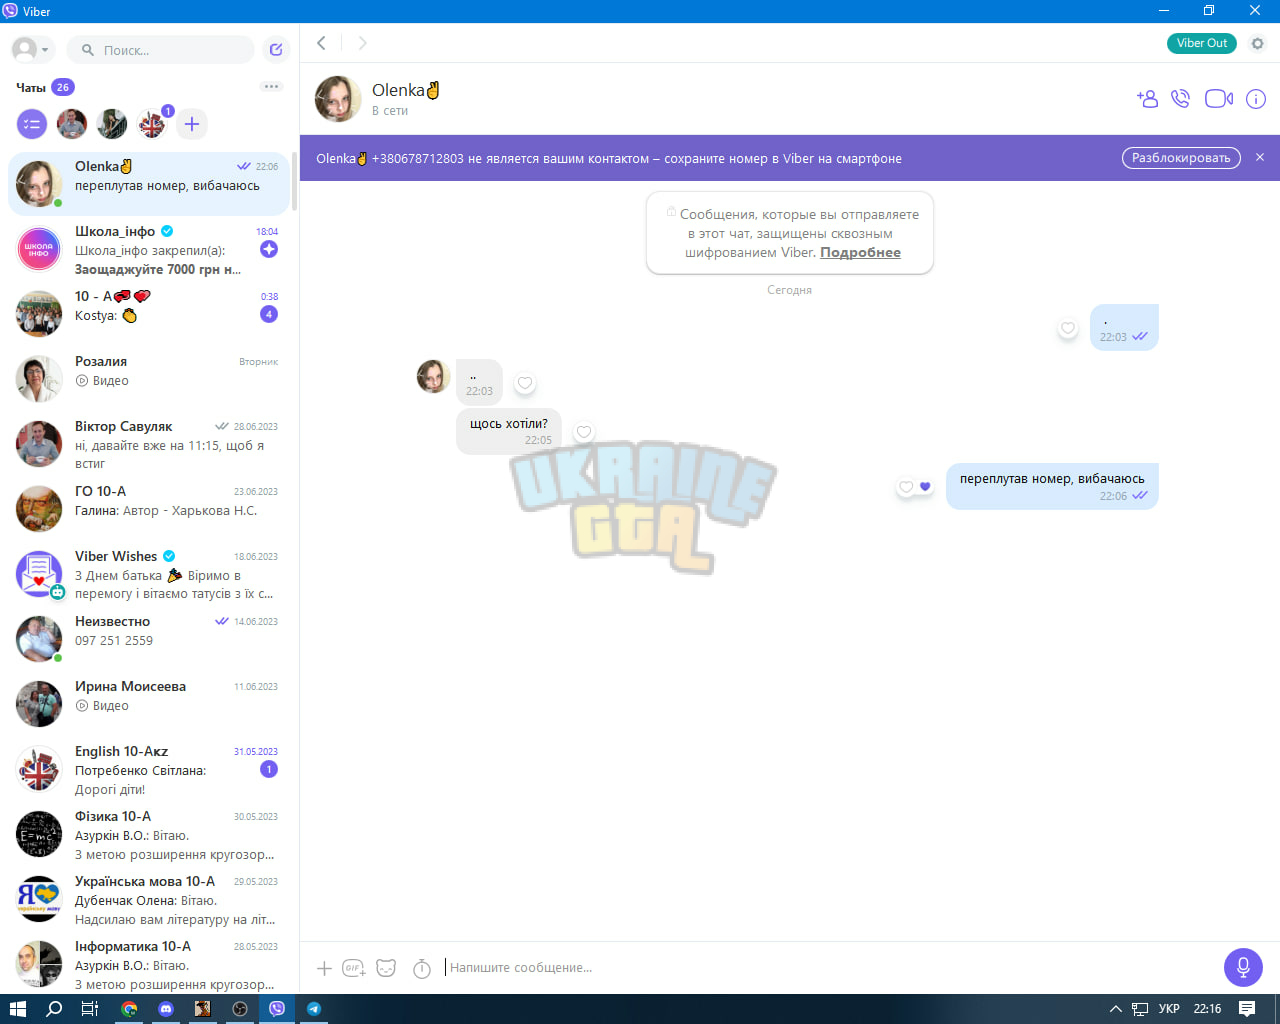Focus the Поиск search field
The height and width of the screenshot is (1024, 1280).
[161, 49]
